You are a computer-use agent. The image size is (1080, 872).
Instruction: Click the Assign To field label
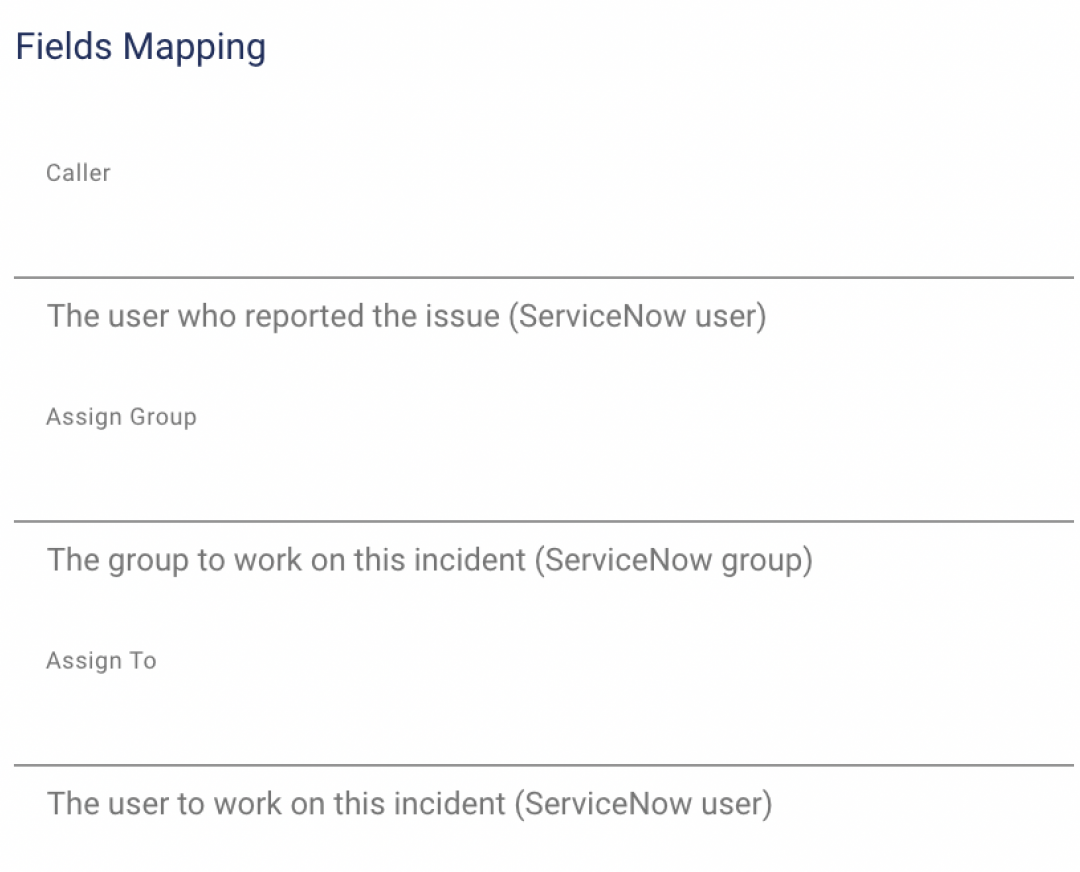pos(101,661)
